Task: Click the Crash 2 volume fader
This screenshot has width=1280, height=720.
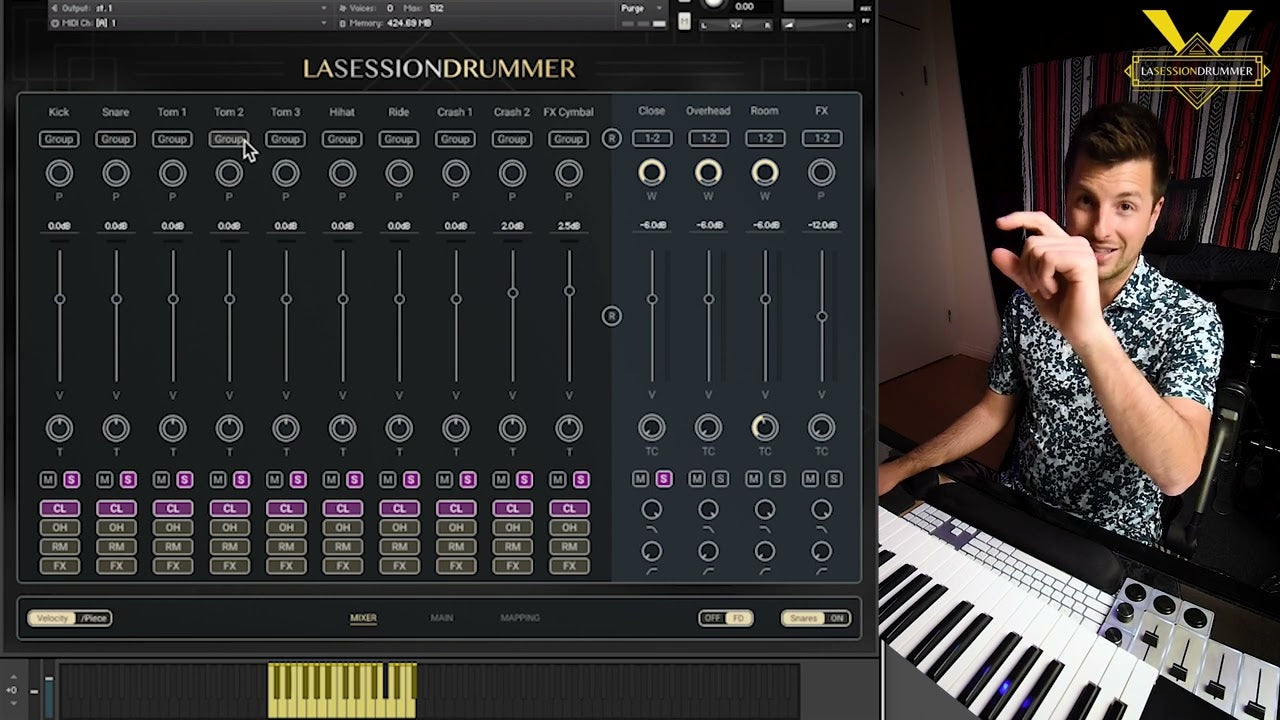Action: click(x=512, y=293)
